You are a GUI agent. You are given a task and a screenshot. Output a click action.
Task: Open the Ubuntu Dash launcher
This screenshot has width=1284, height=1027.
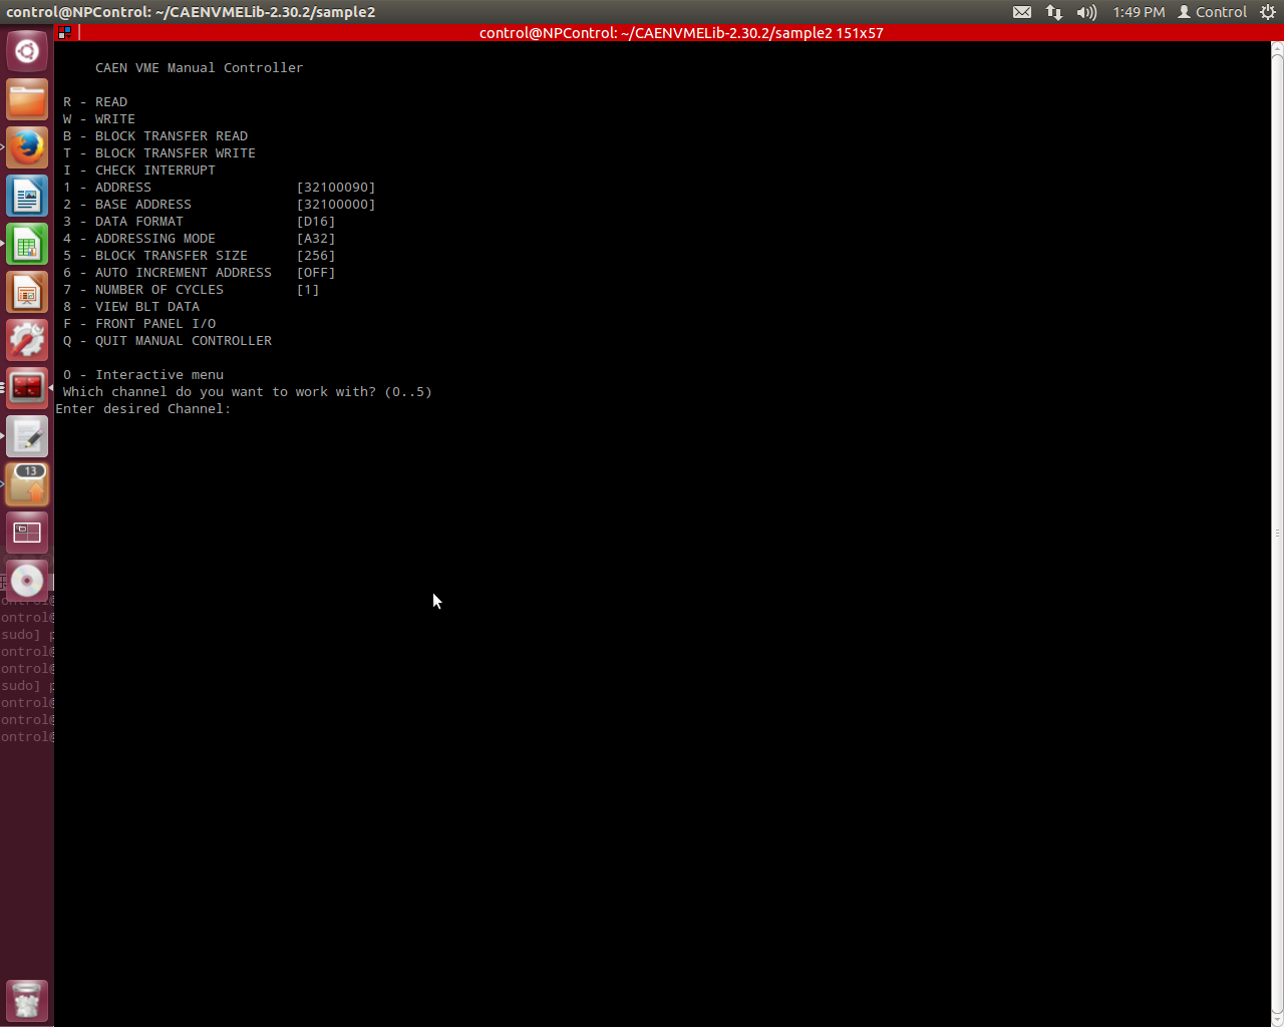click(x=27, y=51)
